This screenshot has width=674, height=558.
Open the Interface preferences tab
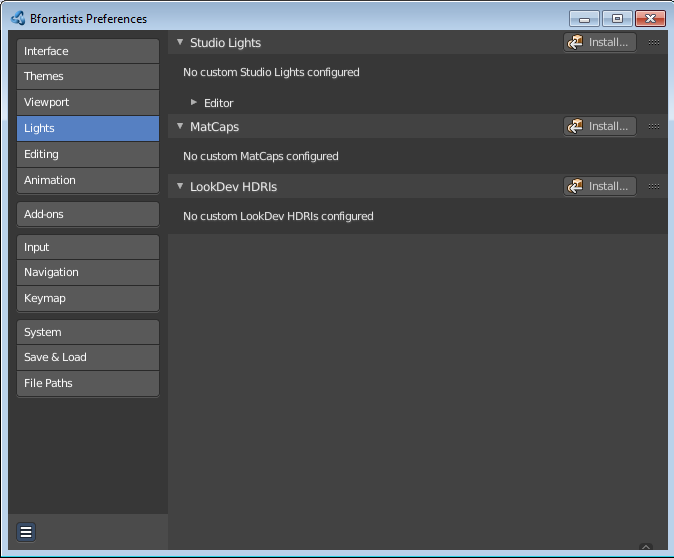[x=88, y=51]
